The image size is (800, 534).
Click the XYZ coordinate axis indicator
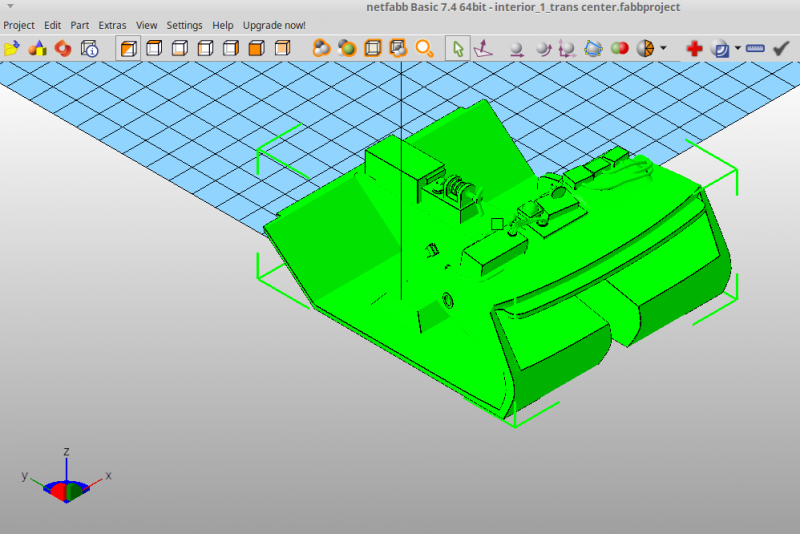click(66, 477)
